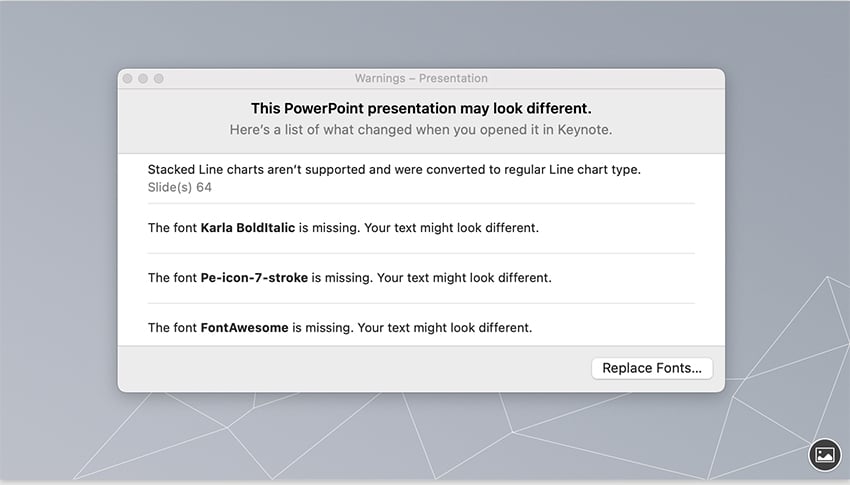Select the Stacked Line charts warning
Image resolution: width=850 pixels, height=485 pixels.
pyautogui.click(x=394, y=170)
